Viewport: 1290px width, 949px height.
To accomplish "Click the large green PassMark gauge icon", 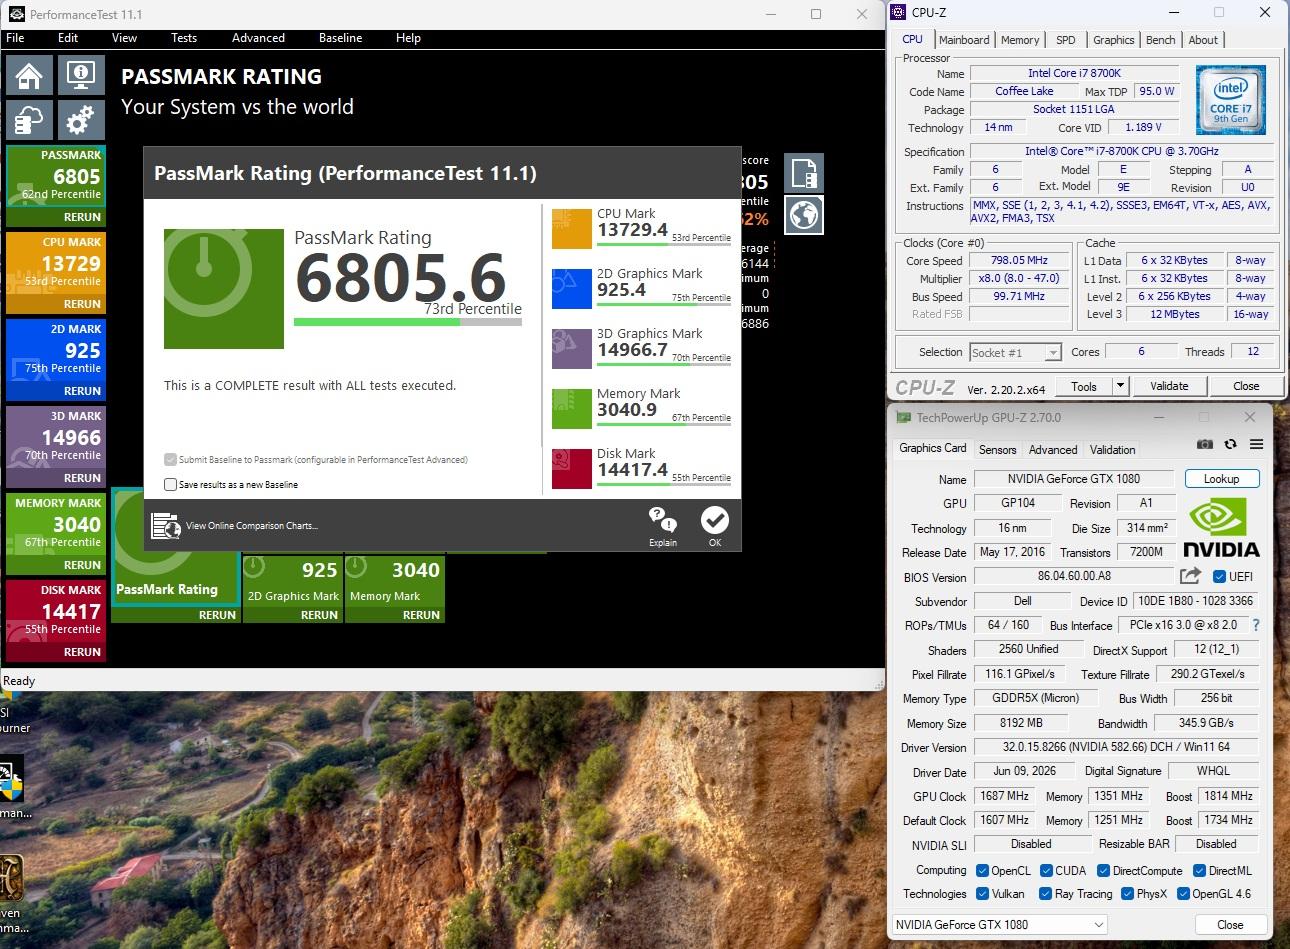I will [224, 289].
